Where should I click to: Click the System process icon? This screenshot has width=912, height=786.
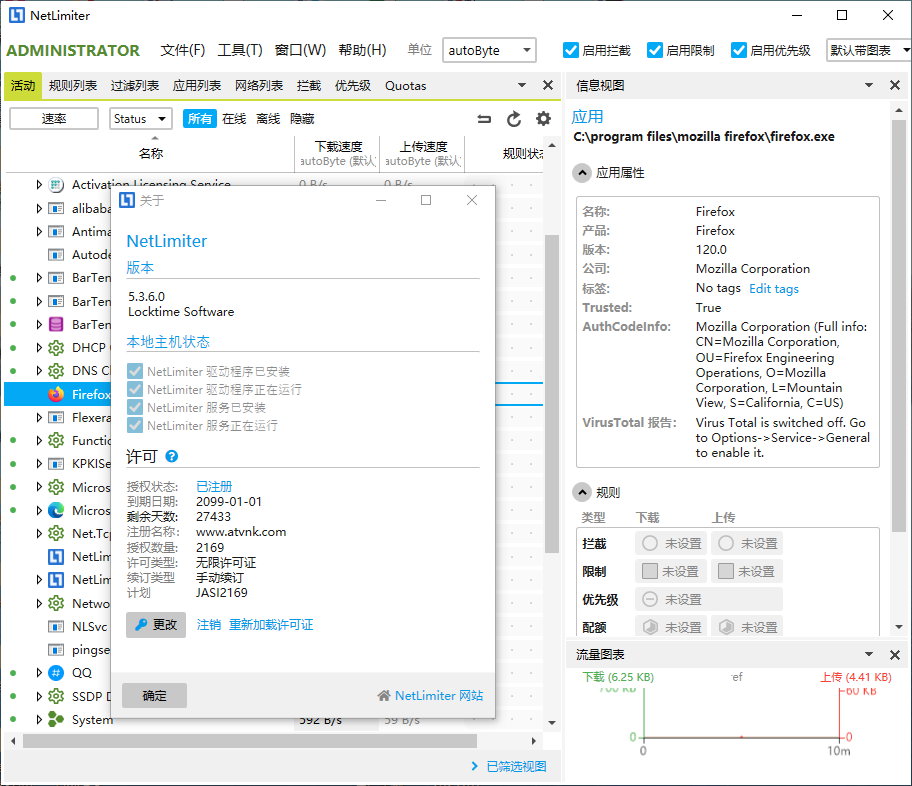(56, 720)
